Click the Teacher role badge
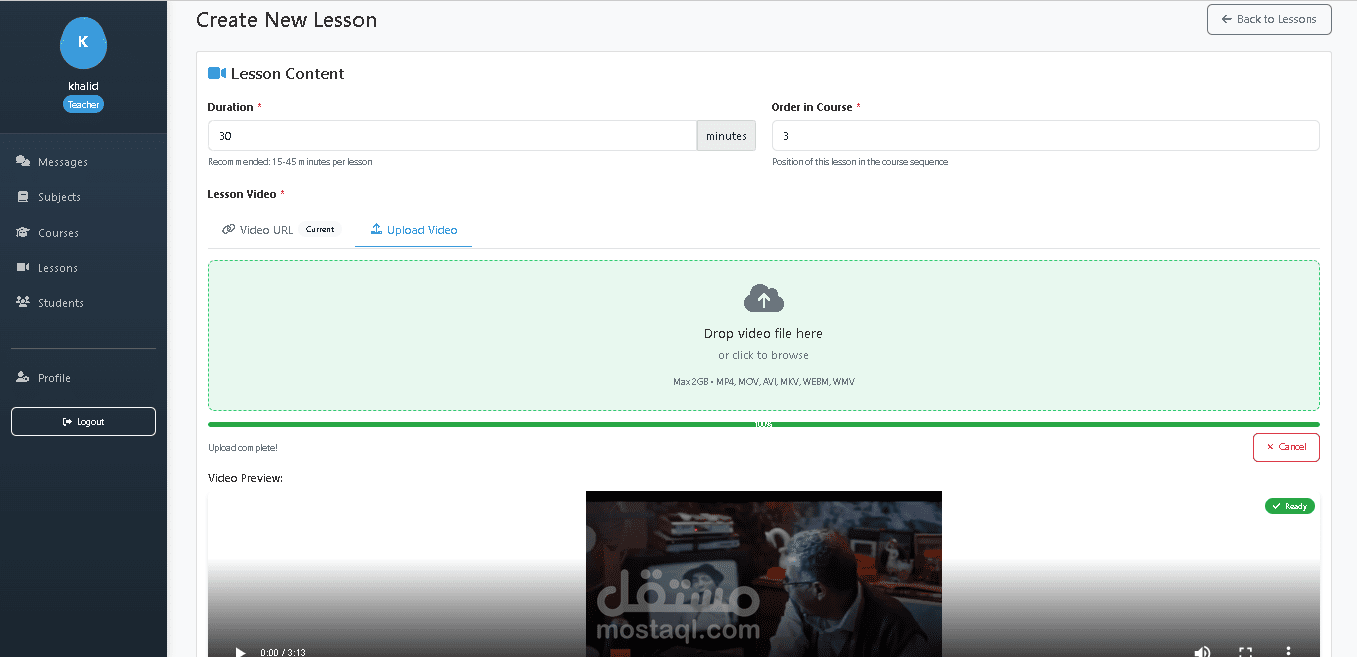 (83, 104)
